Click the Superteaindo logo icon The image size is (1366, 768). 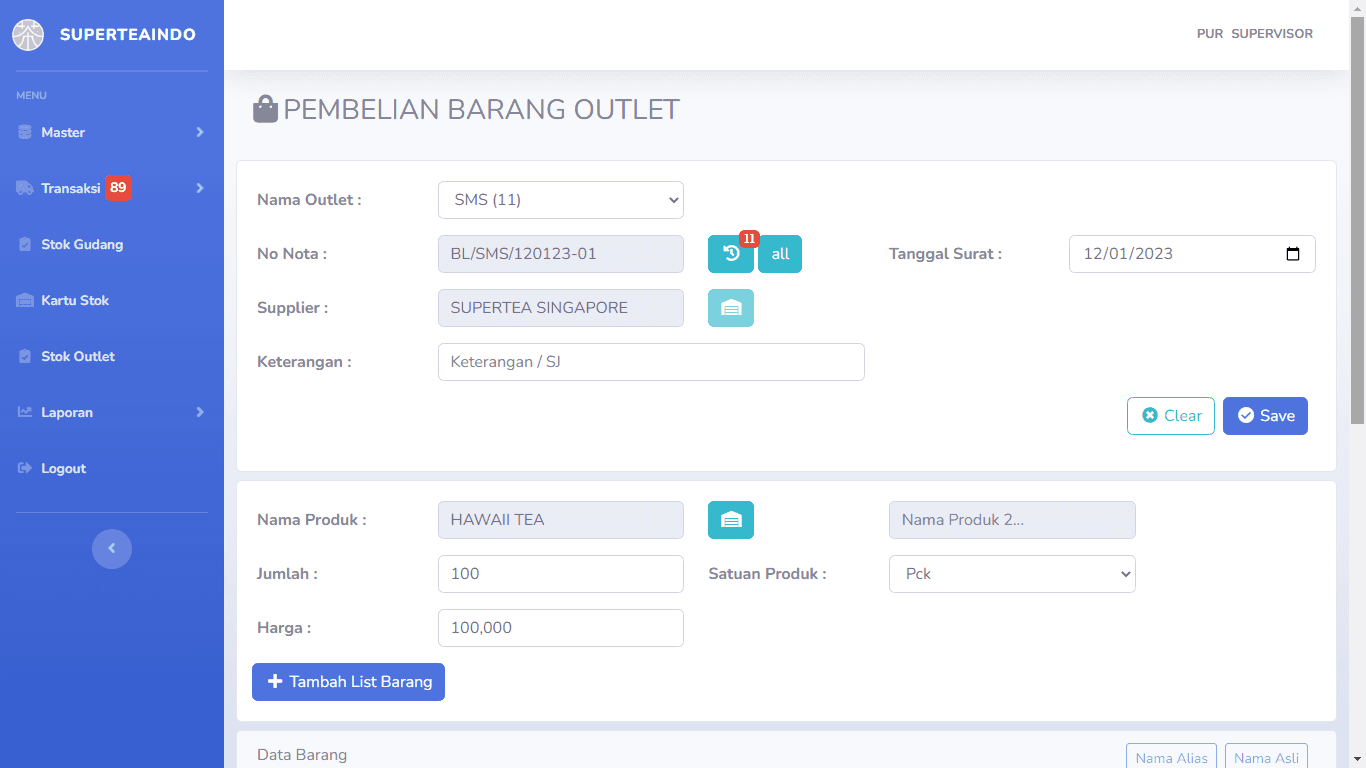pos(28,35)
